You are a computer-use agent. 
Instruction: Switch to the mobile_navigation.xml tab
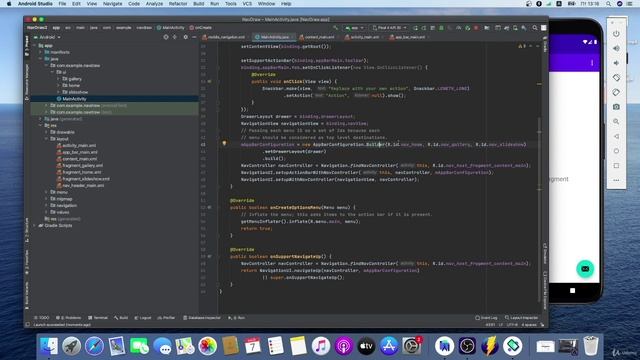tap(225, 37)
